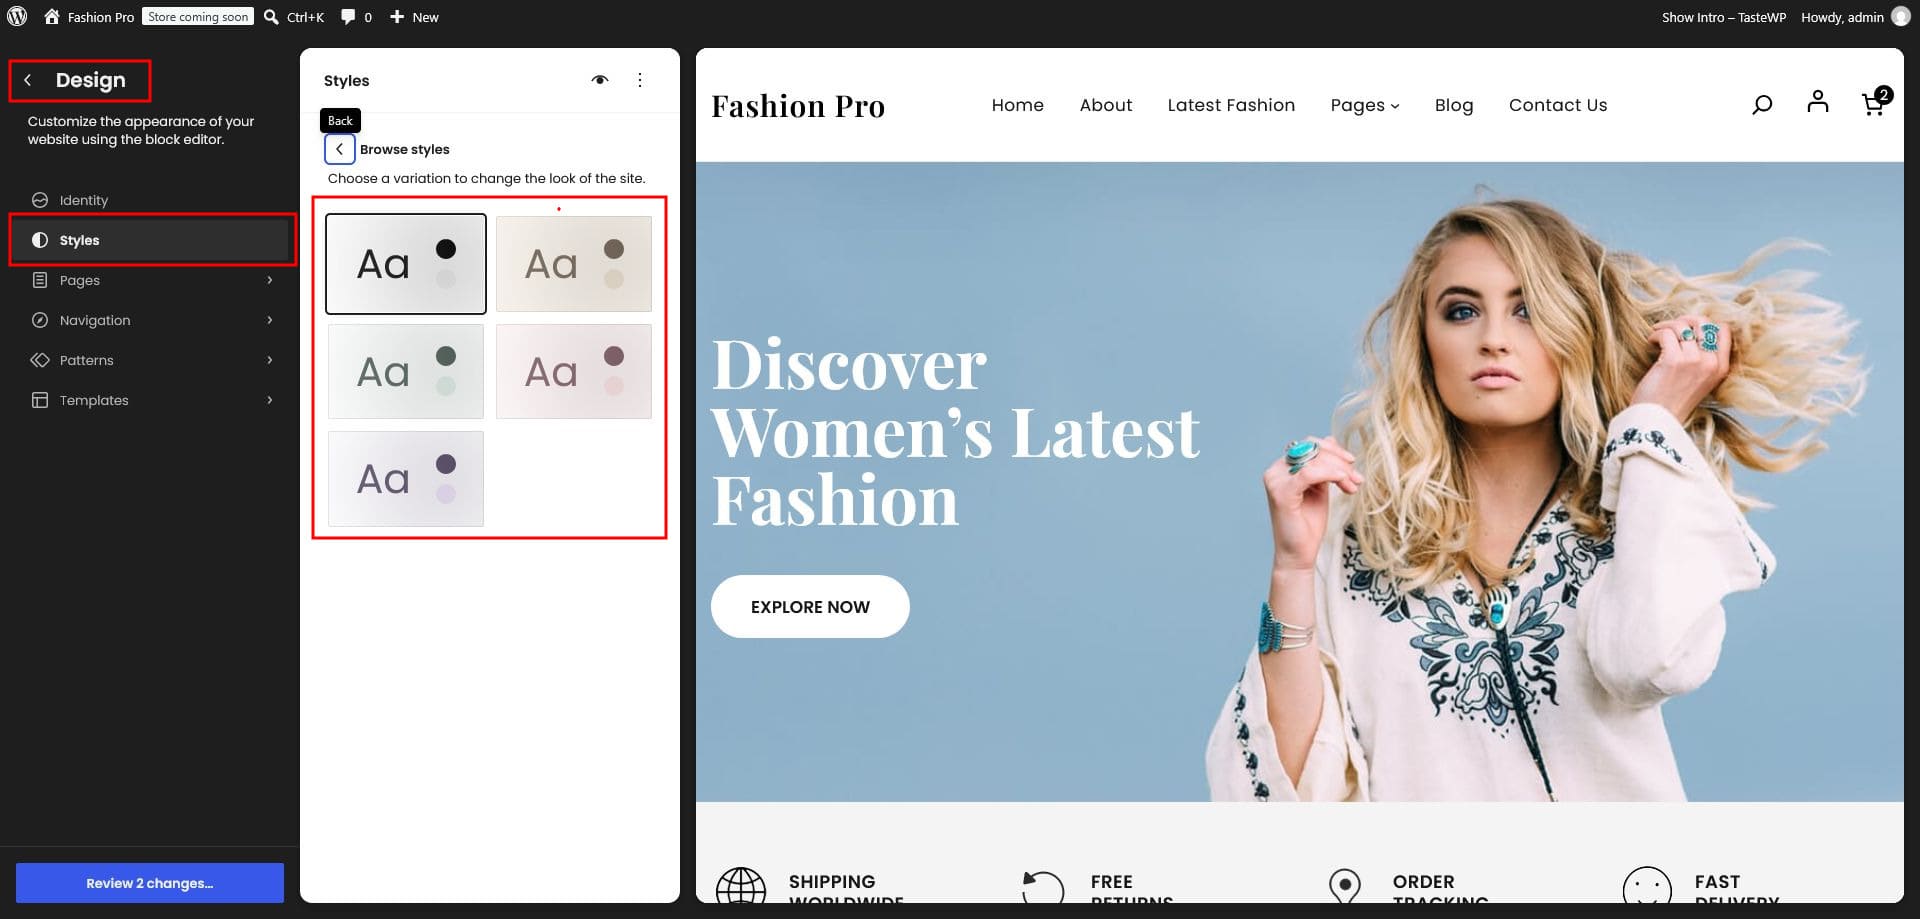Click the Fashion Pro site title logo

pos(798,105)
